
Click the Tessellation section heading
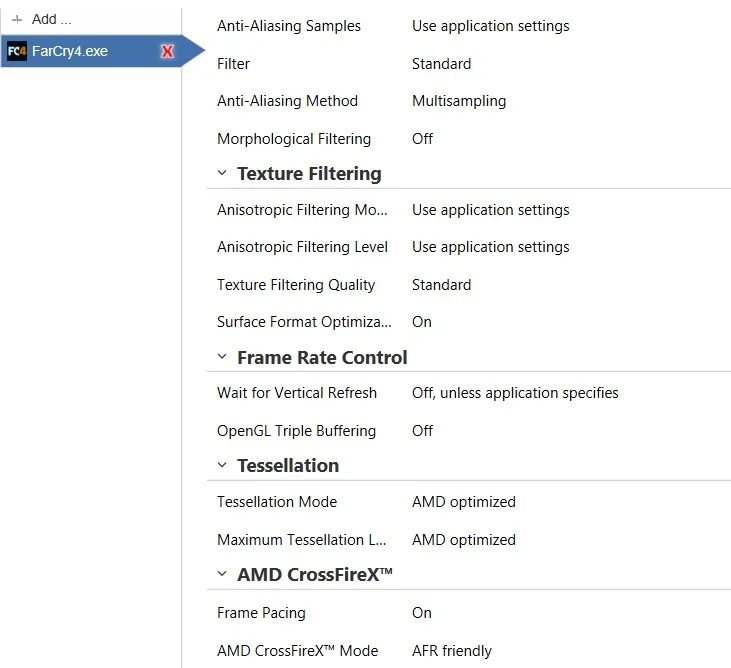(288, 466)
